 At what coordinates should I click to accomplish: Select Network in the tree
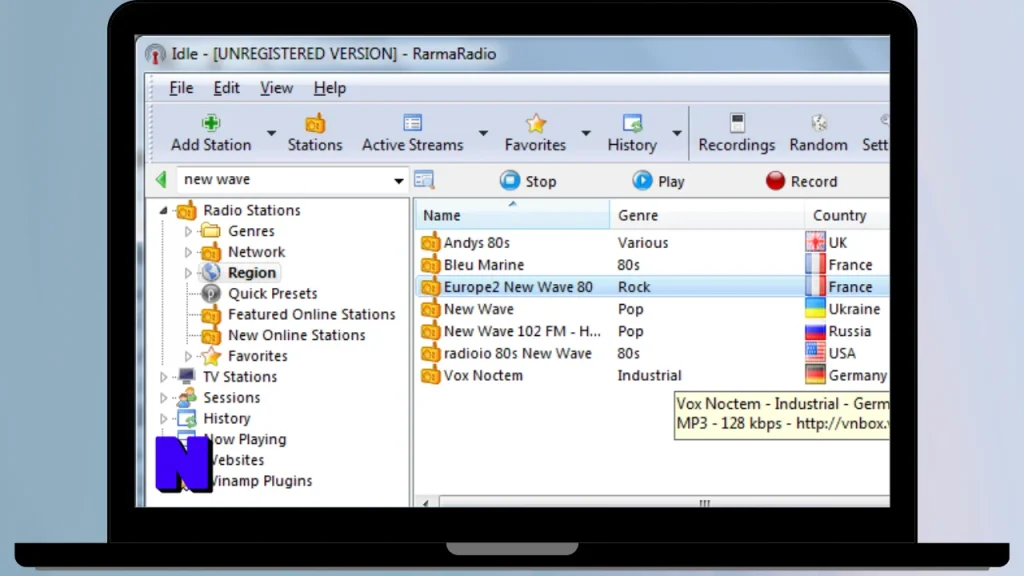(256, 252)
